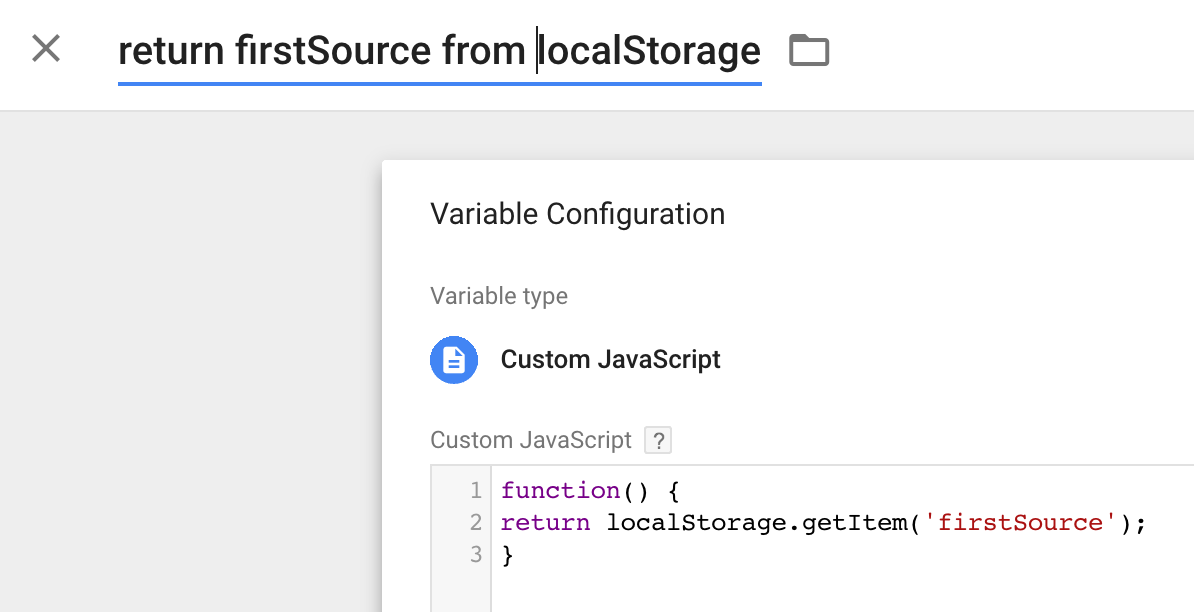Screen dimensions: 1194x612
Task: Open the question mark help icon
Action: click(x=658, y=440)
